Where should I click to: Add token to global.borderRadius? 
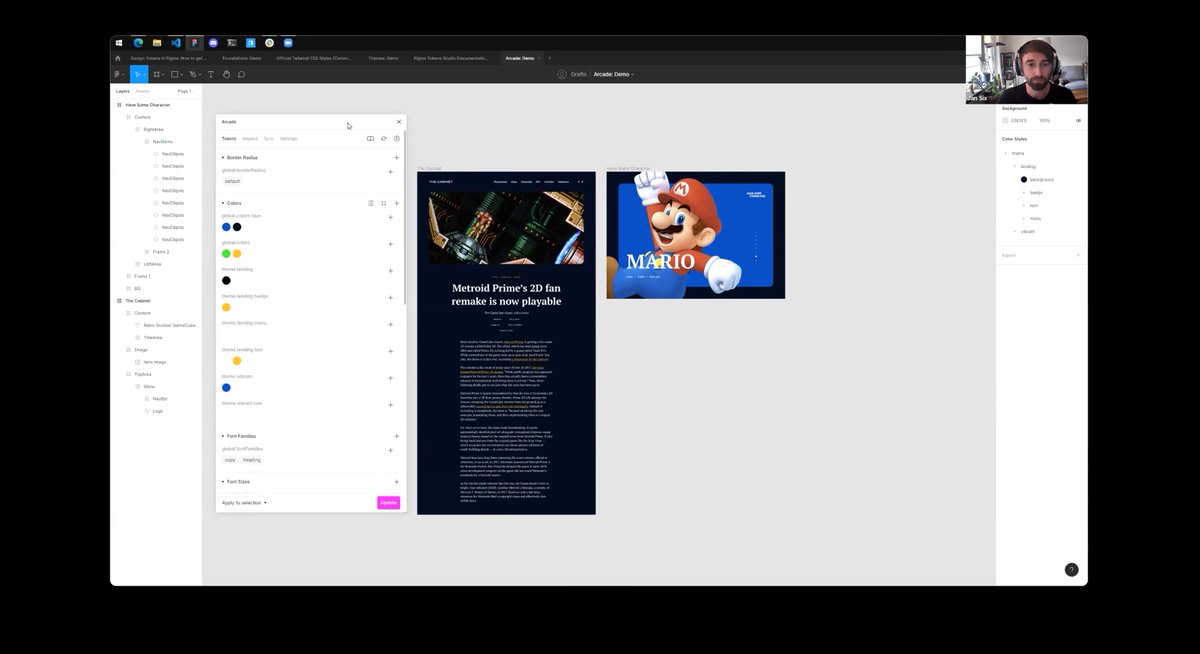click(390, 172)
